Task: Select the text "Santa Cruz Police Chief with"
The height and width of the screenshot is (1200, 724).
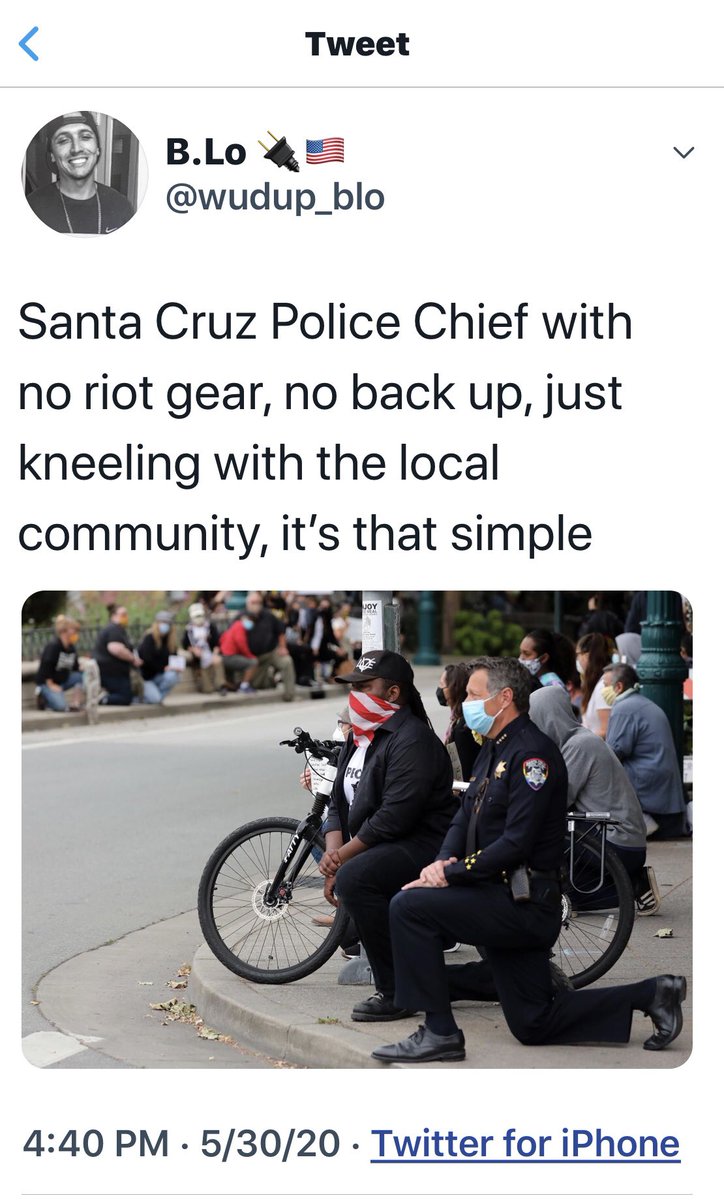Action: pyautogui.click(x=325, y=324)
